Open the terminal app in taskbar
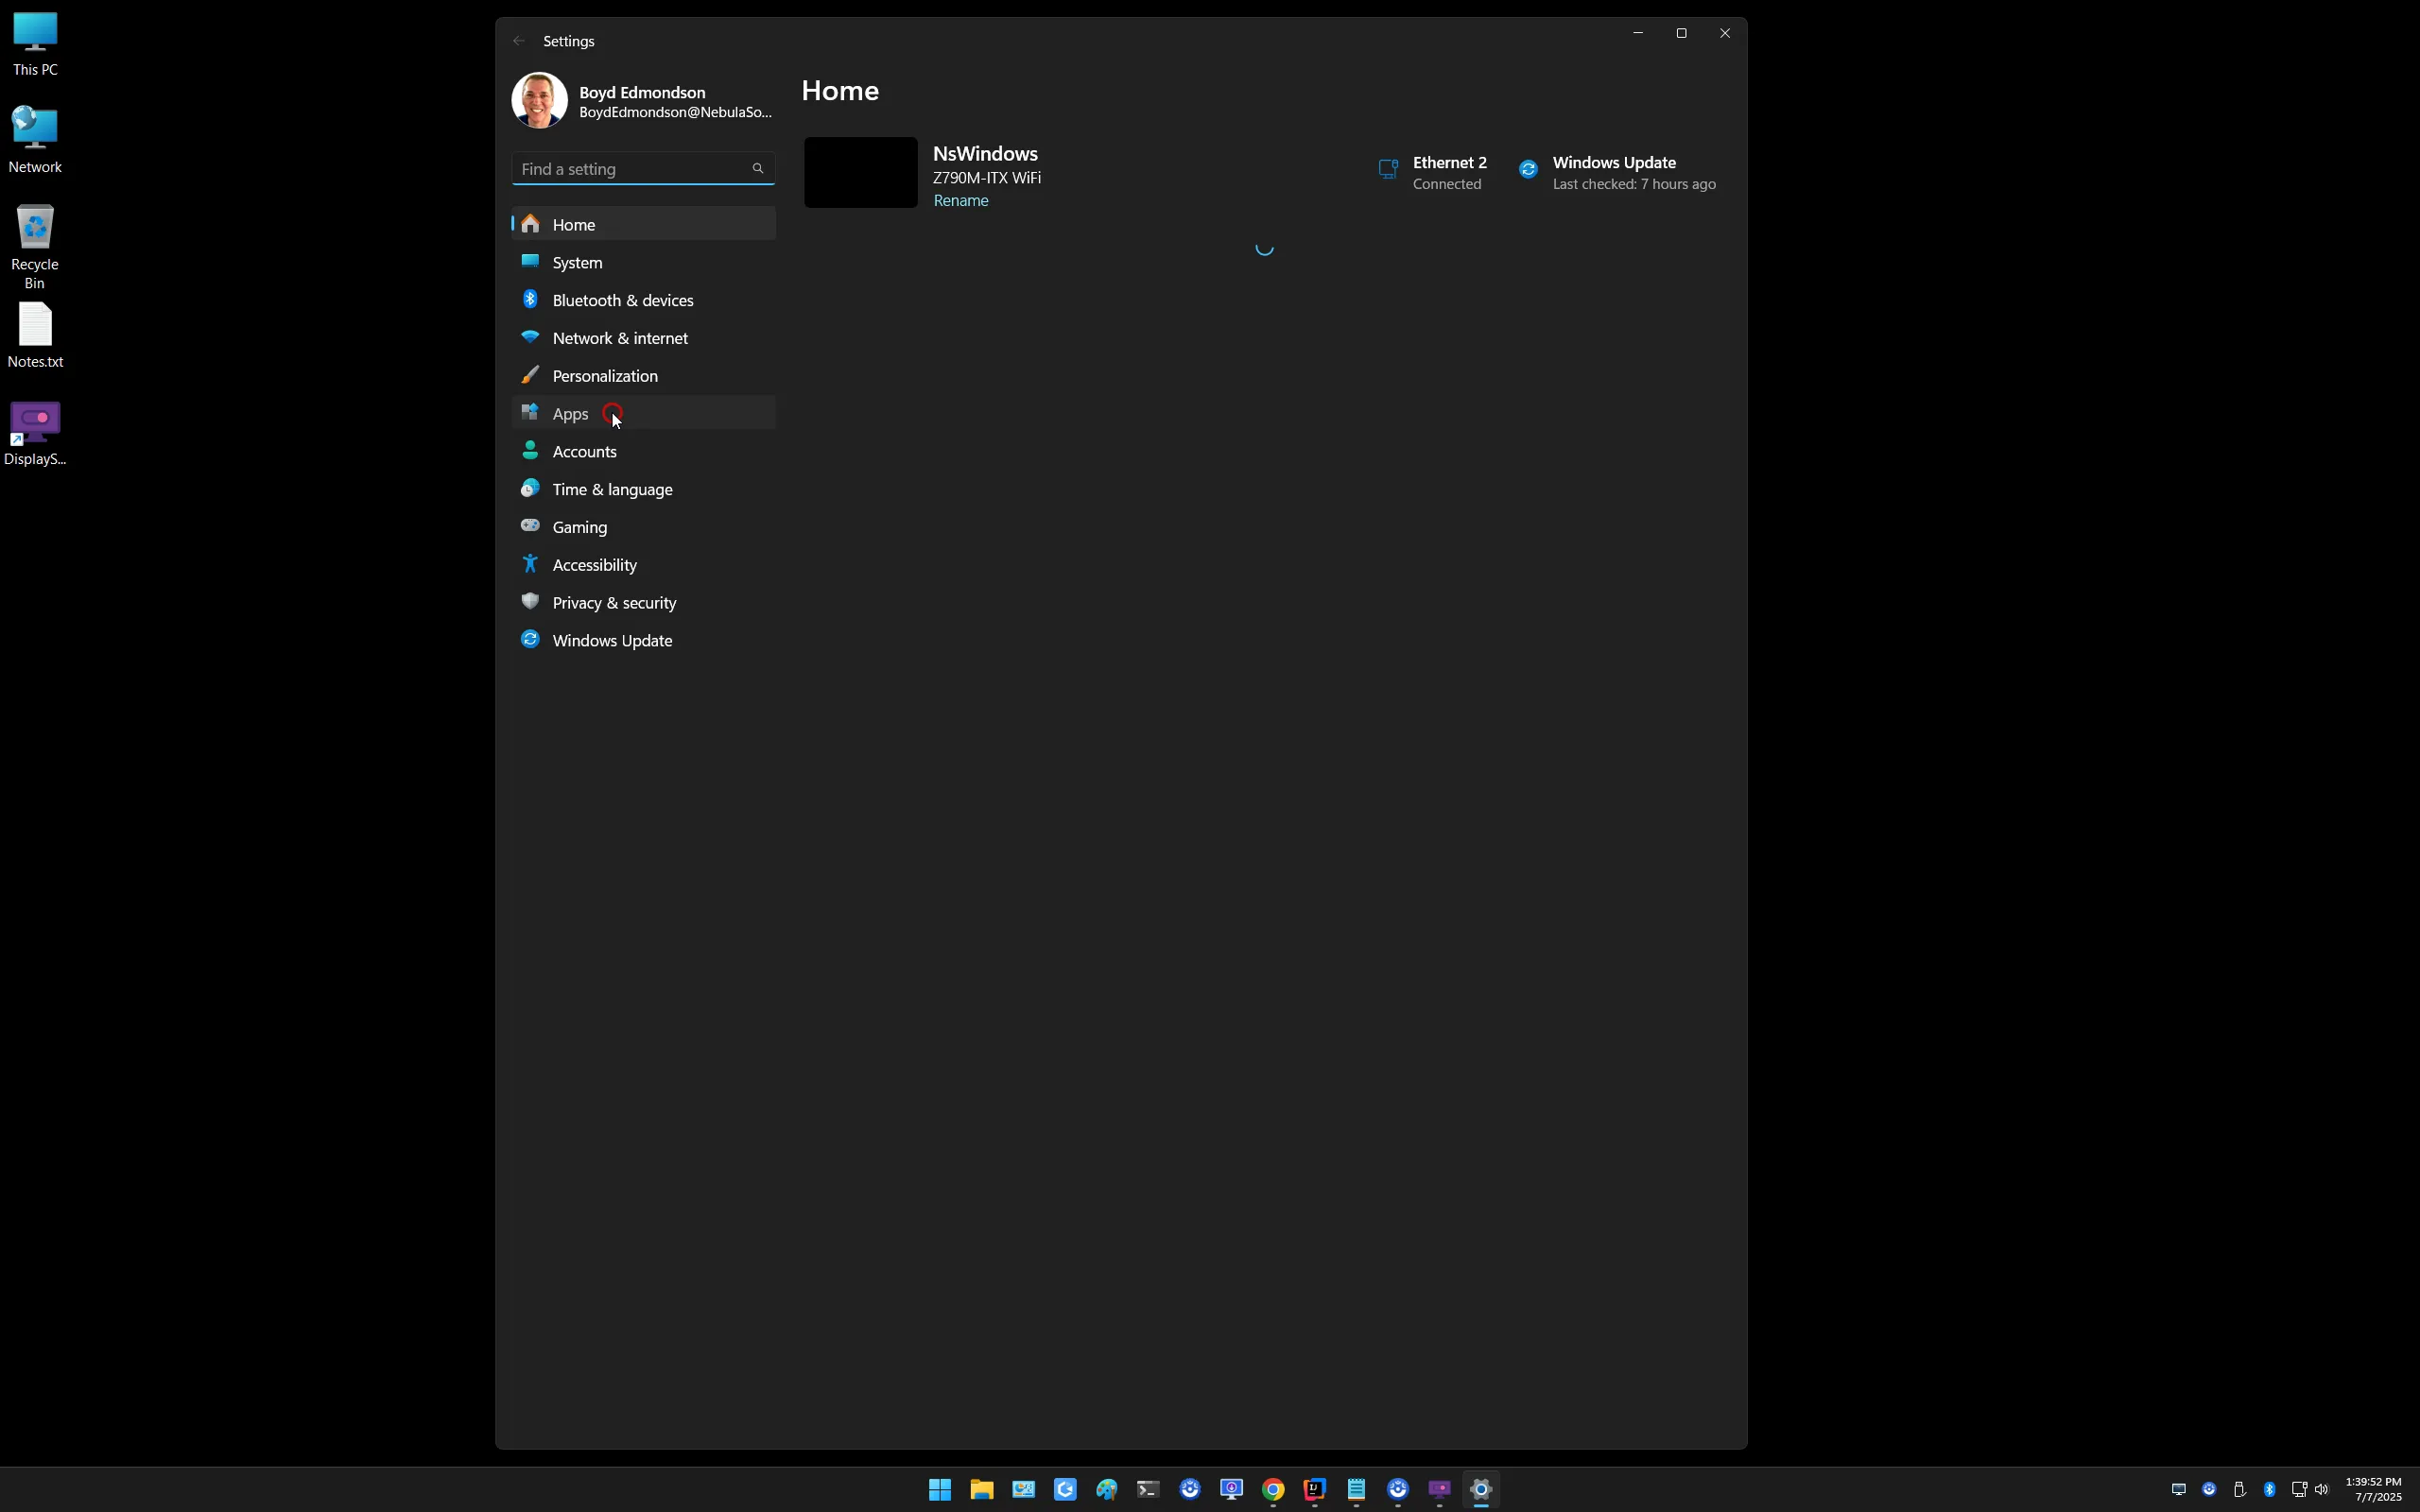 pyautogui.click(x=1148, y=1489)
